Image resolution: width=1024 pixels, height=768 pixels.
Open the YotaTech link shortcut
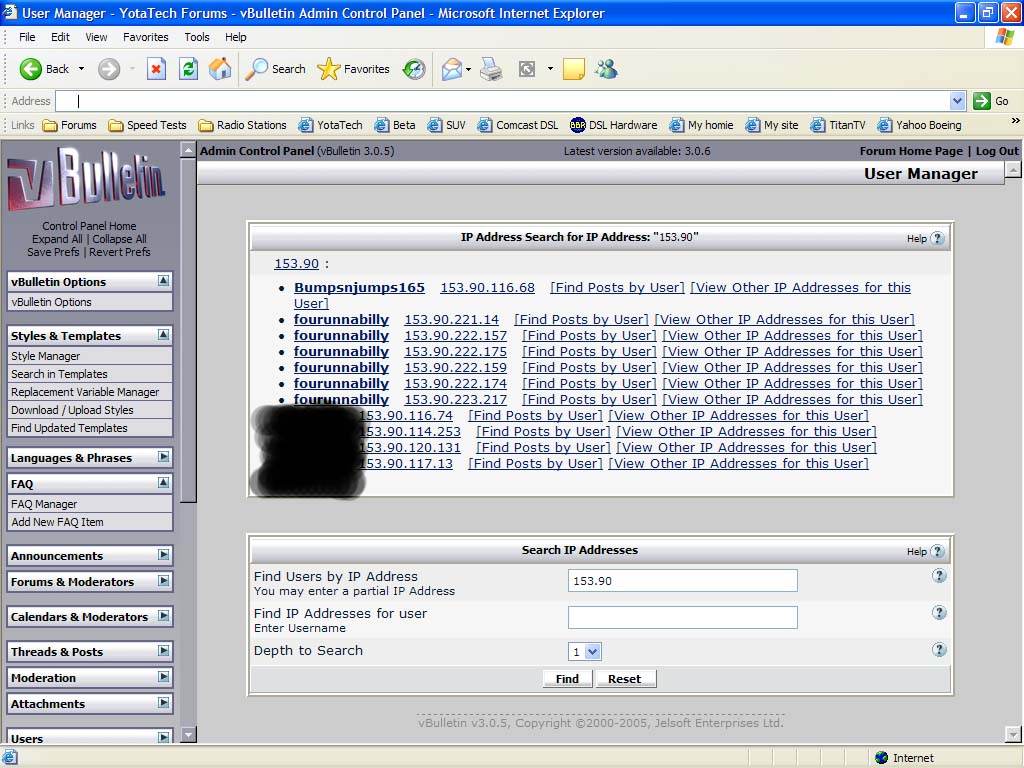pos(330,125)
